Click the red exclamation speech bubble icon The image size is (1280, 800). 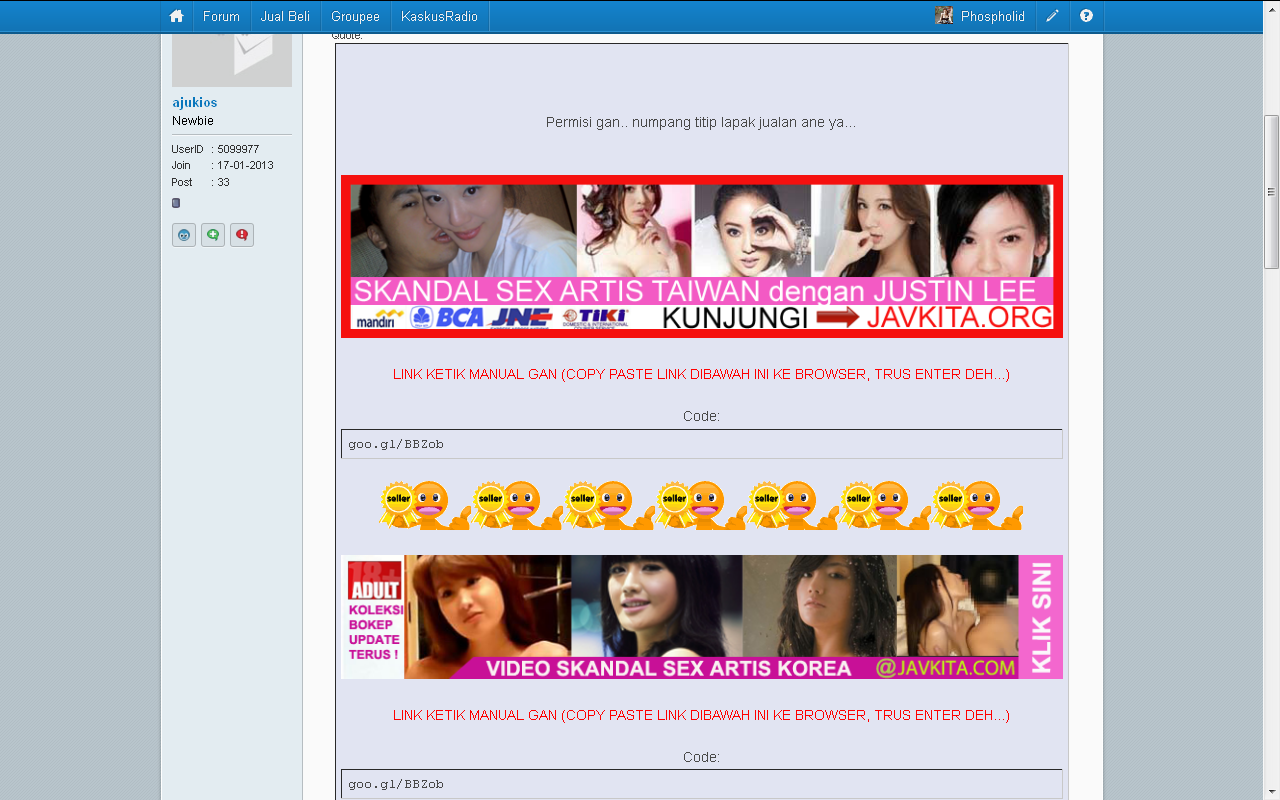[x=242, y=235]
